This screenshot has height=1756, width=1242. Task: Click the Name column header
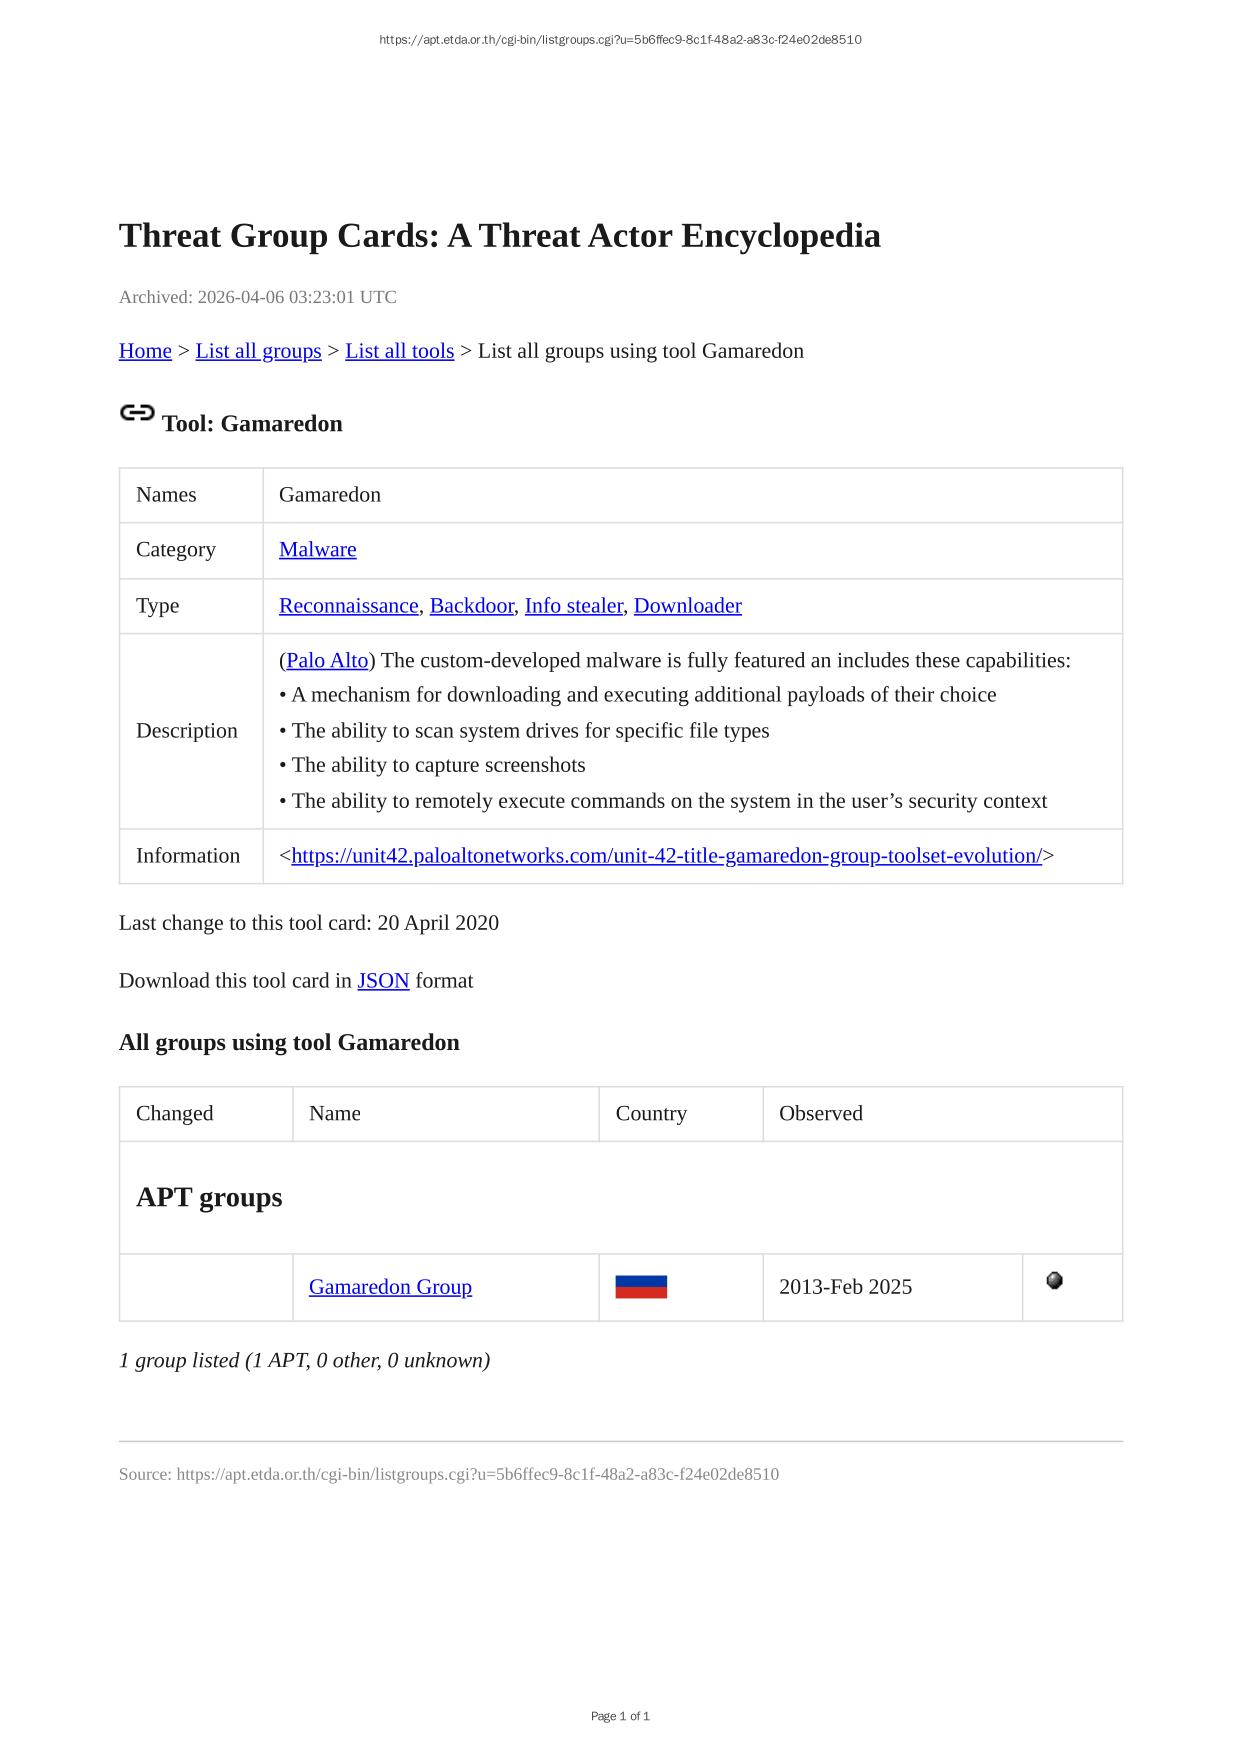[334, 1114]
